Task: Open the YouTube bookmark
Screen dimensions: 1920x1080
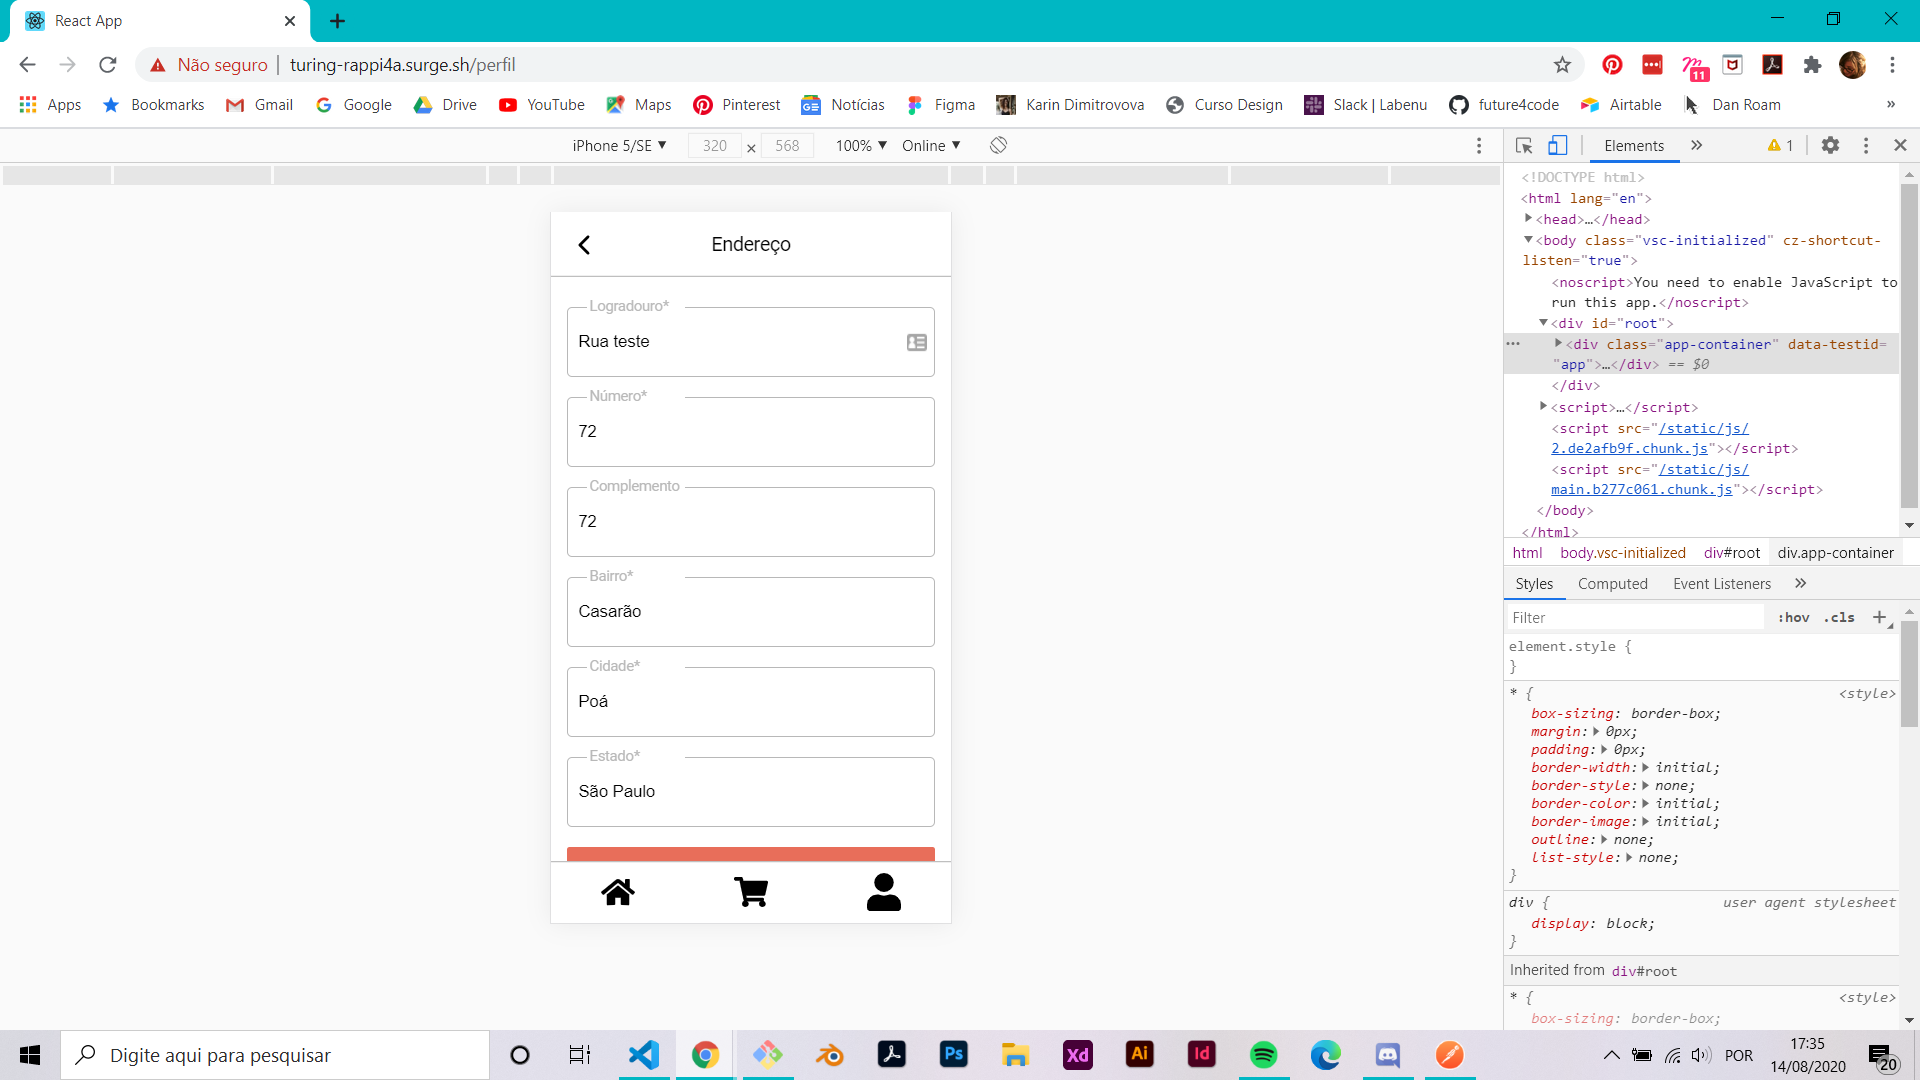Action: click(542, 105)
